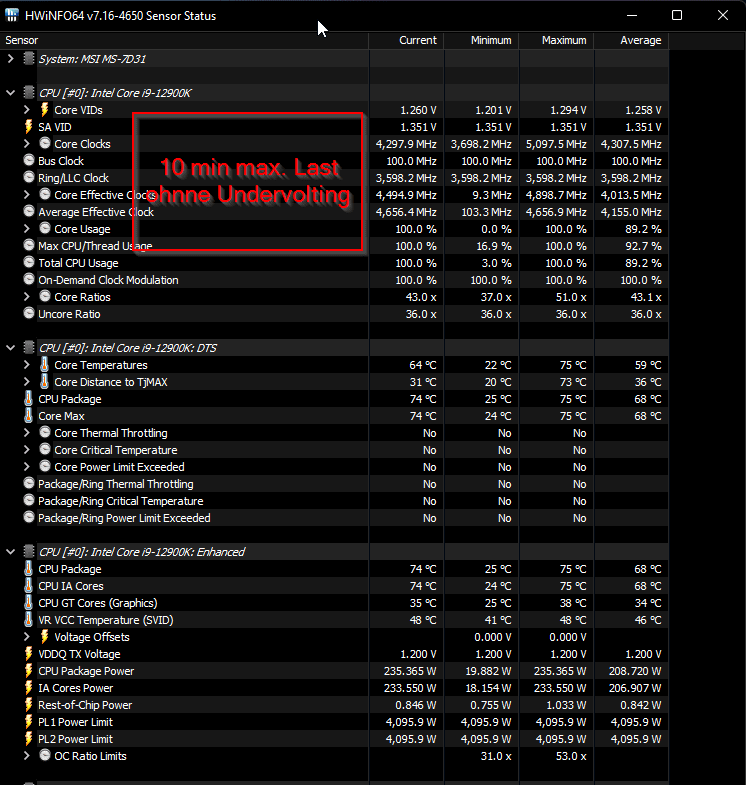The image size is (746, 785).
Task: Click the 235.365 W current CPU Package Power value
Action: point(410,671)
